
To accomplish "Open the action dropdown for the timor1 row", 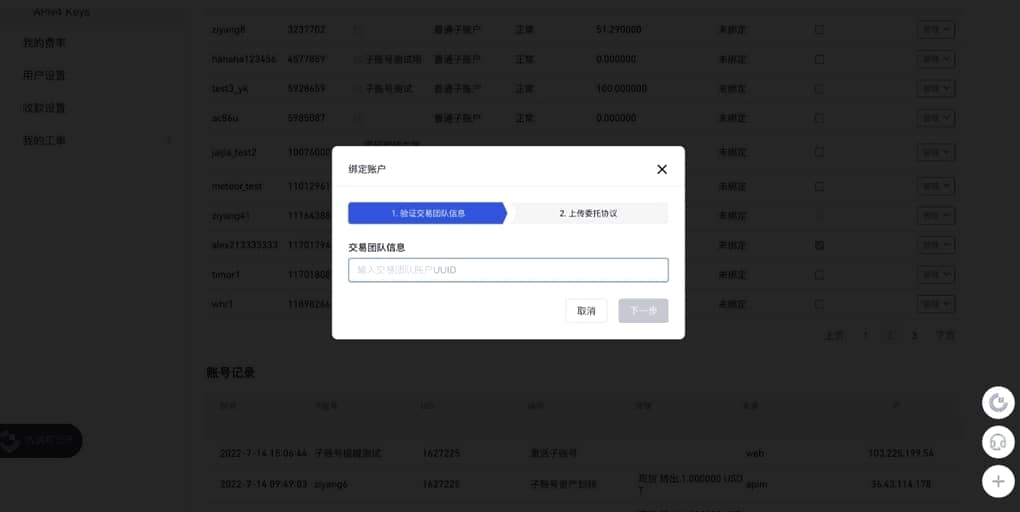I will pyautogui.click(x=935, y=274).
